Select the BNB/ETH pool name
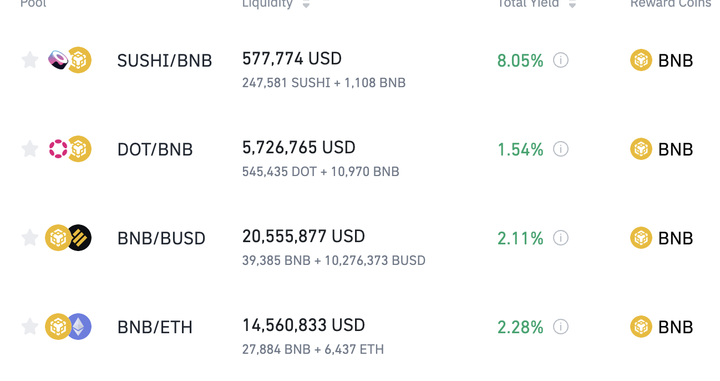Screen dimensions: 720x381 tap(155, 327)
